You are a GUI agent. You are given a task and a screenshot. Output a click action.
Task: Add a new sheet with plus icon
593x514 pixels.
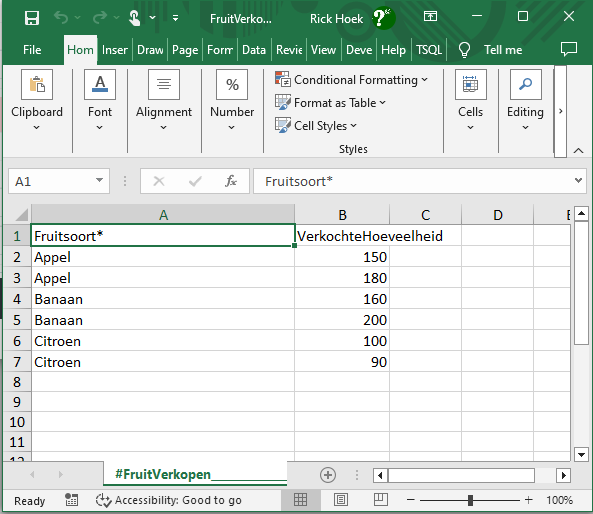[328, 475]
